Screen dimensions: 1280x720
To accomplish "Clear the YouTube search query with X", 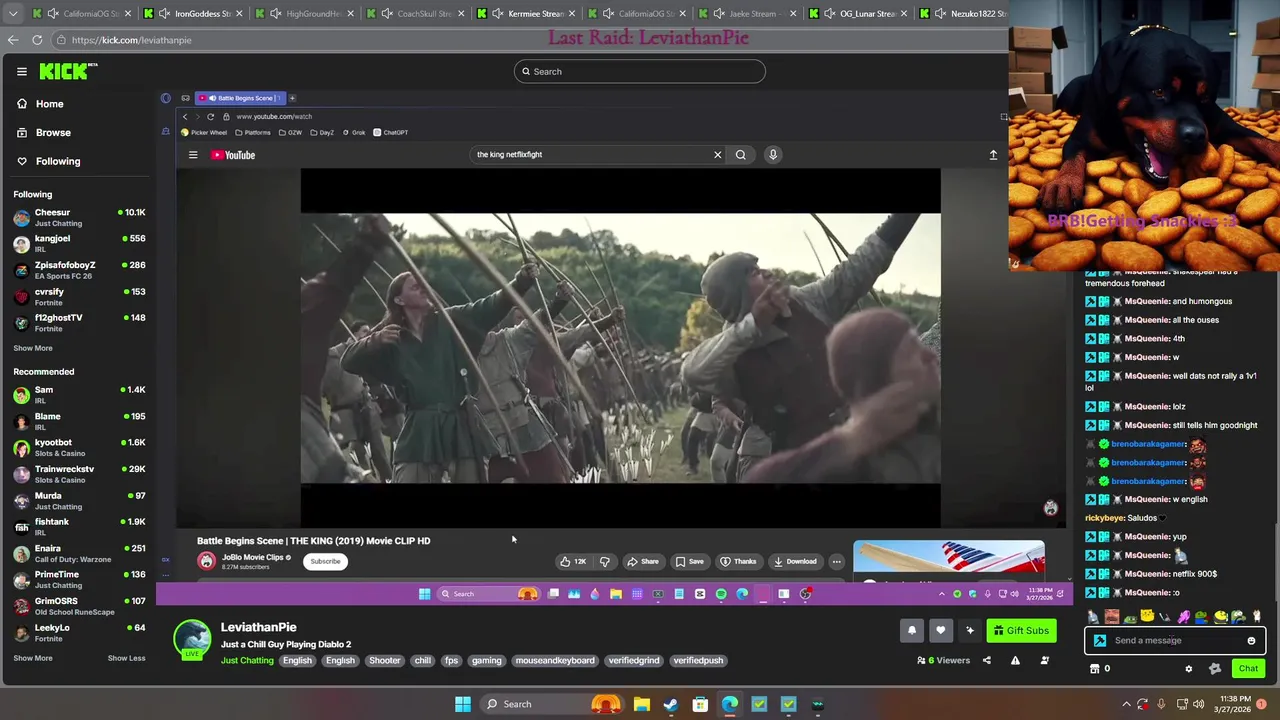I will 717,154.
